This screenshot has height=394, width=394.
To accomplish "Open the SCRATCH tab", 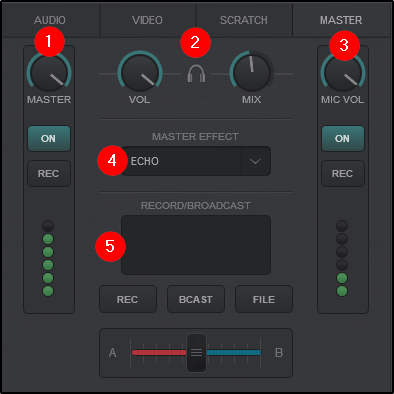I will click(x=244, y=20).
